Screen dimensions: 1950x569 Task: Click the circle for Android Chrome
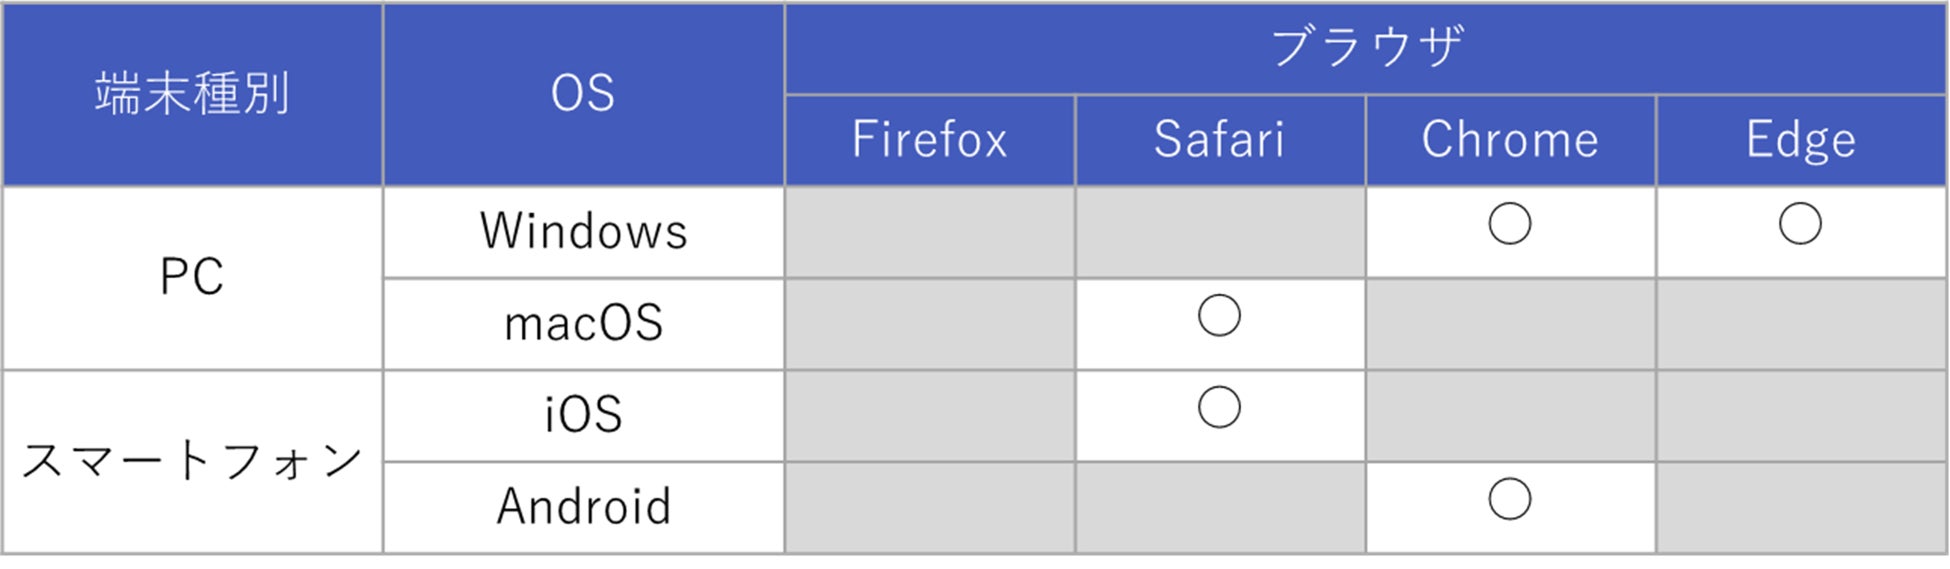pos(1509,499)
